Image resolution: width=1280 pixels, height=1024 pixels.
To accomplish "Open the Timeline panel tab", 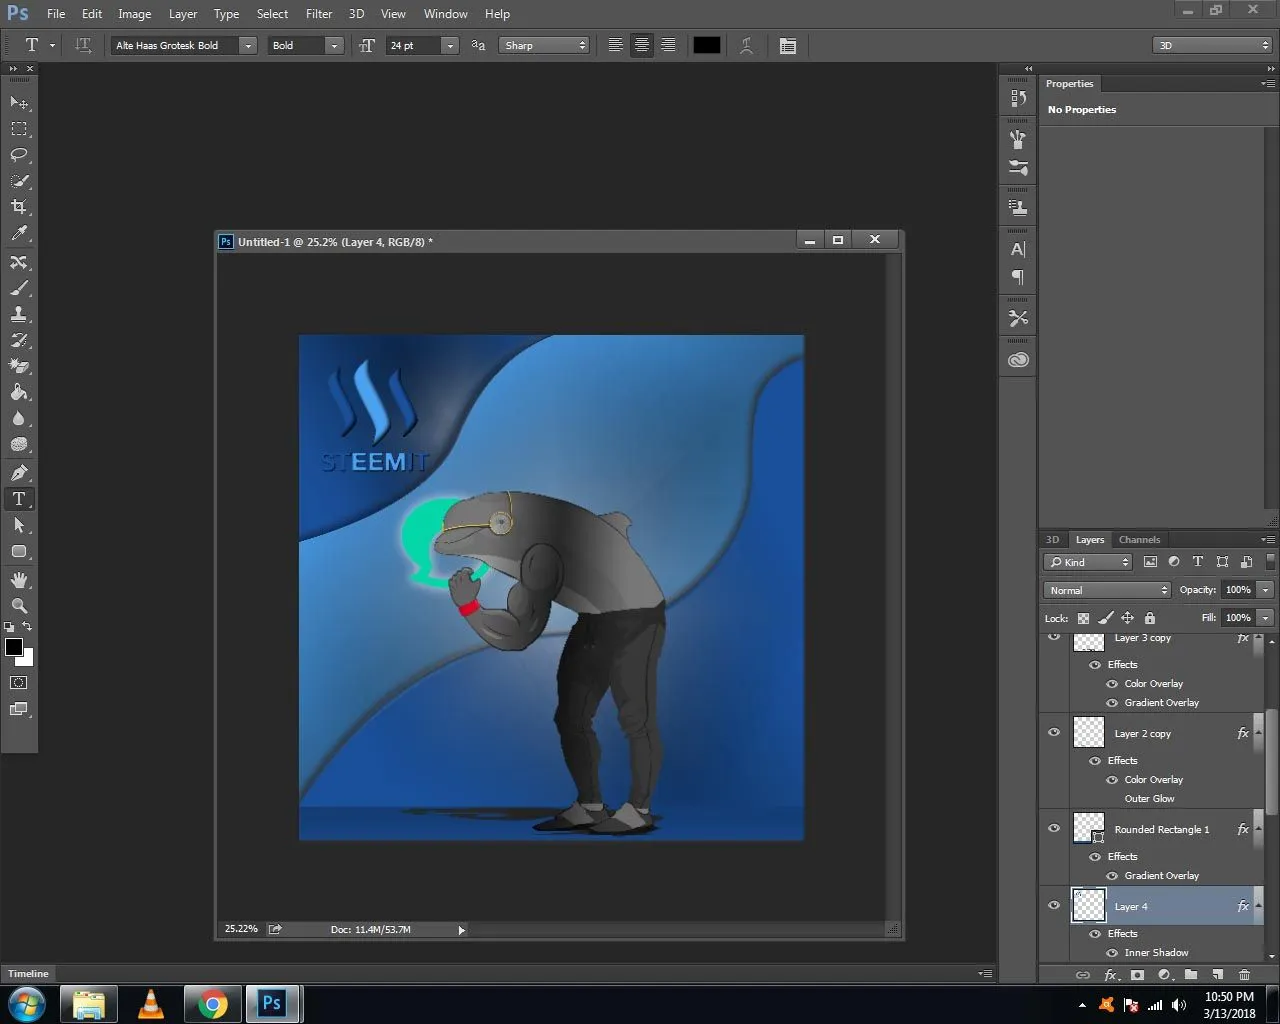I will coord(28,973).
